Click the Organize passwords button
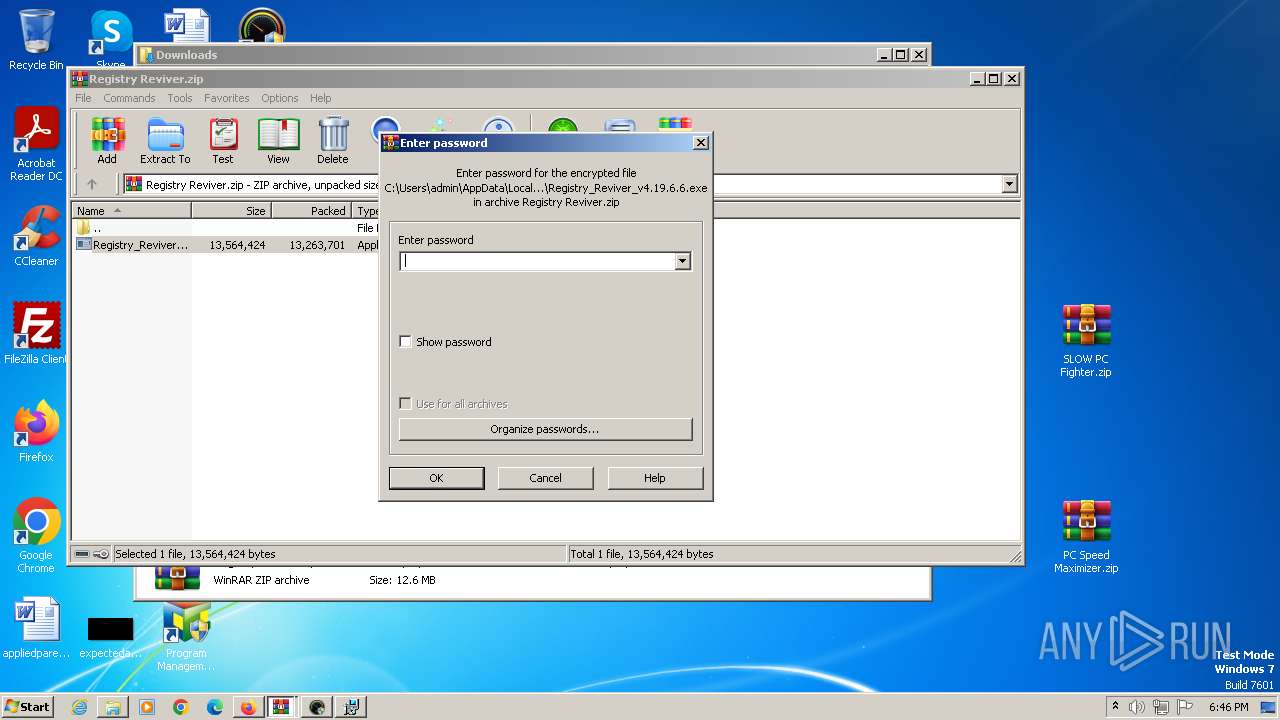The width and height of the screenshot is (1280, 720). tap(545, 429)
